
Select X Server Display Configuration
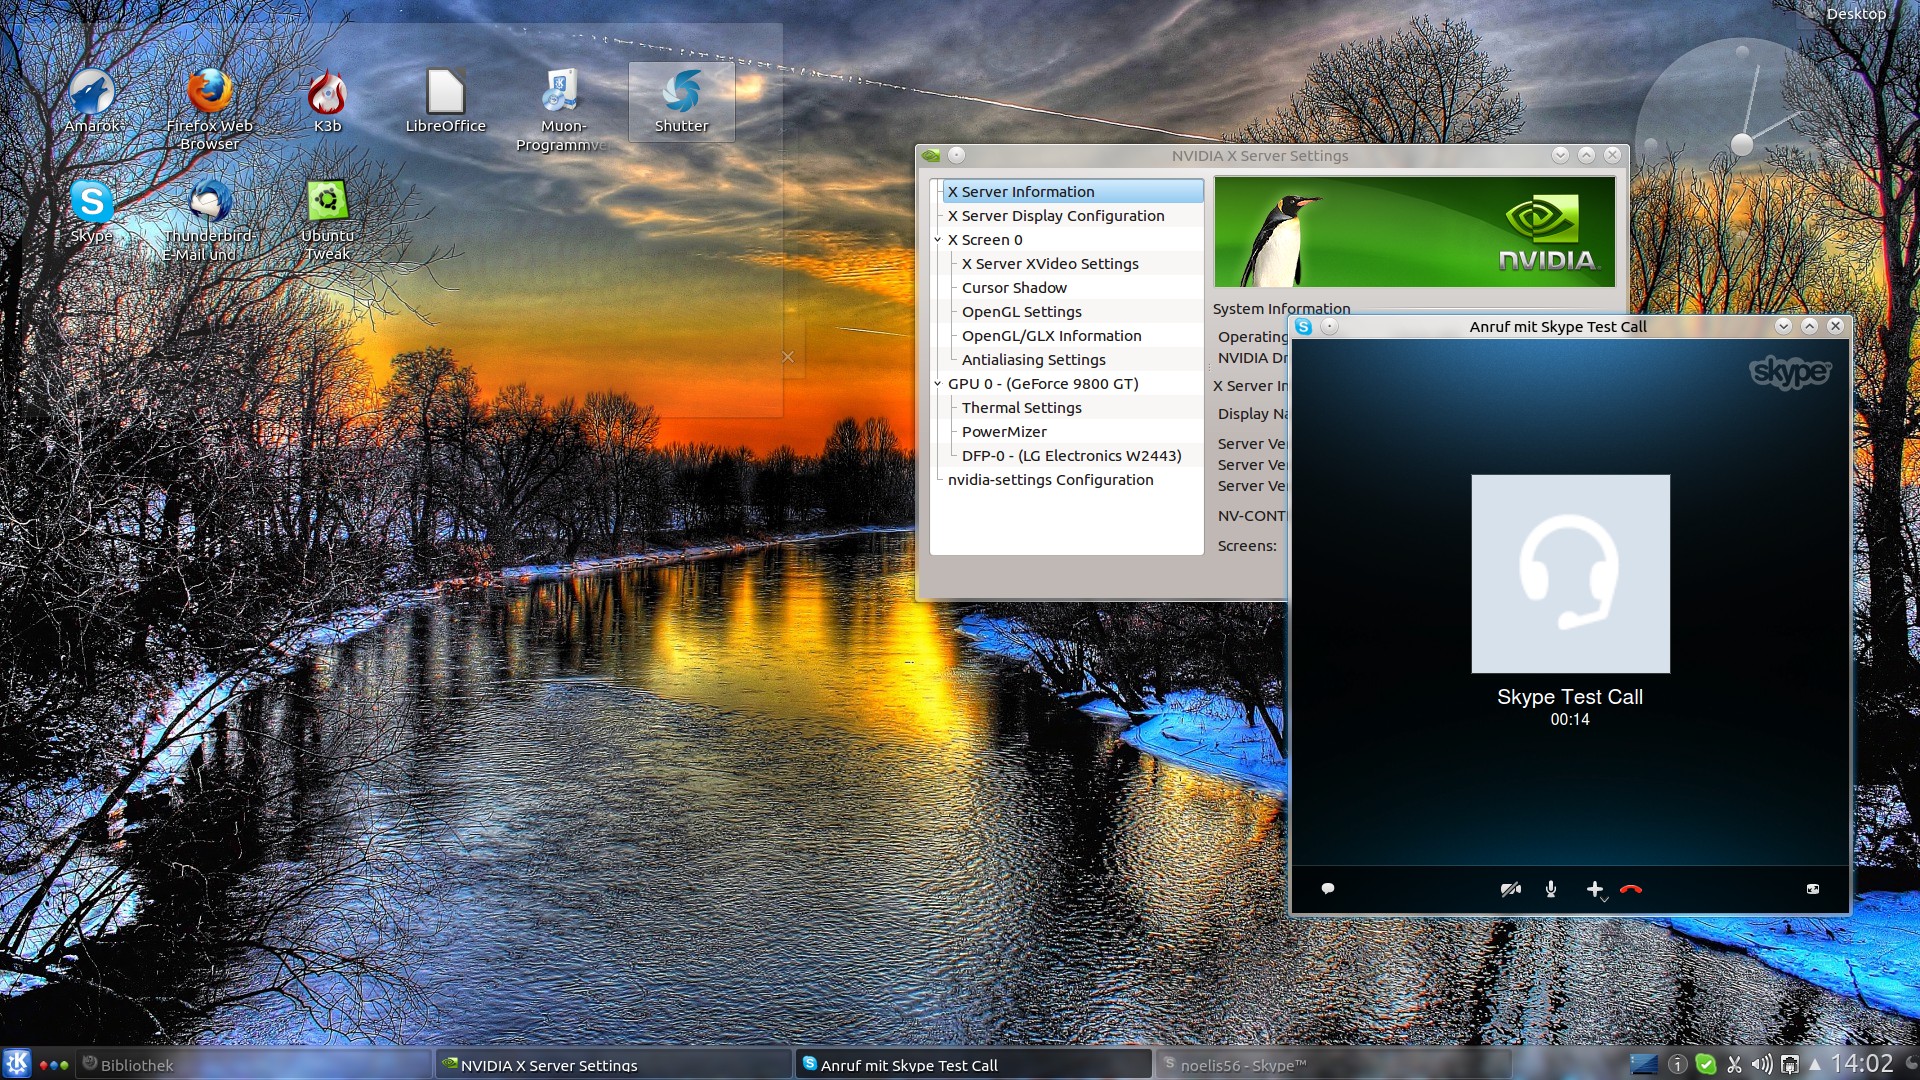(1056, 216)
